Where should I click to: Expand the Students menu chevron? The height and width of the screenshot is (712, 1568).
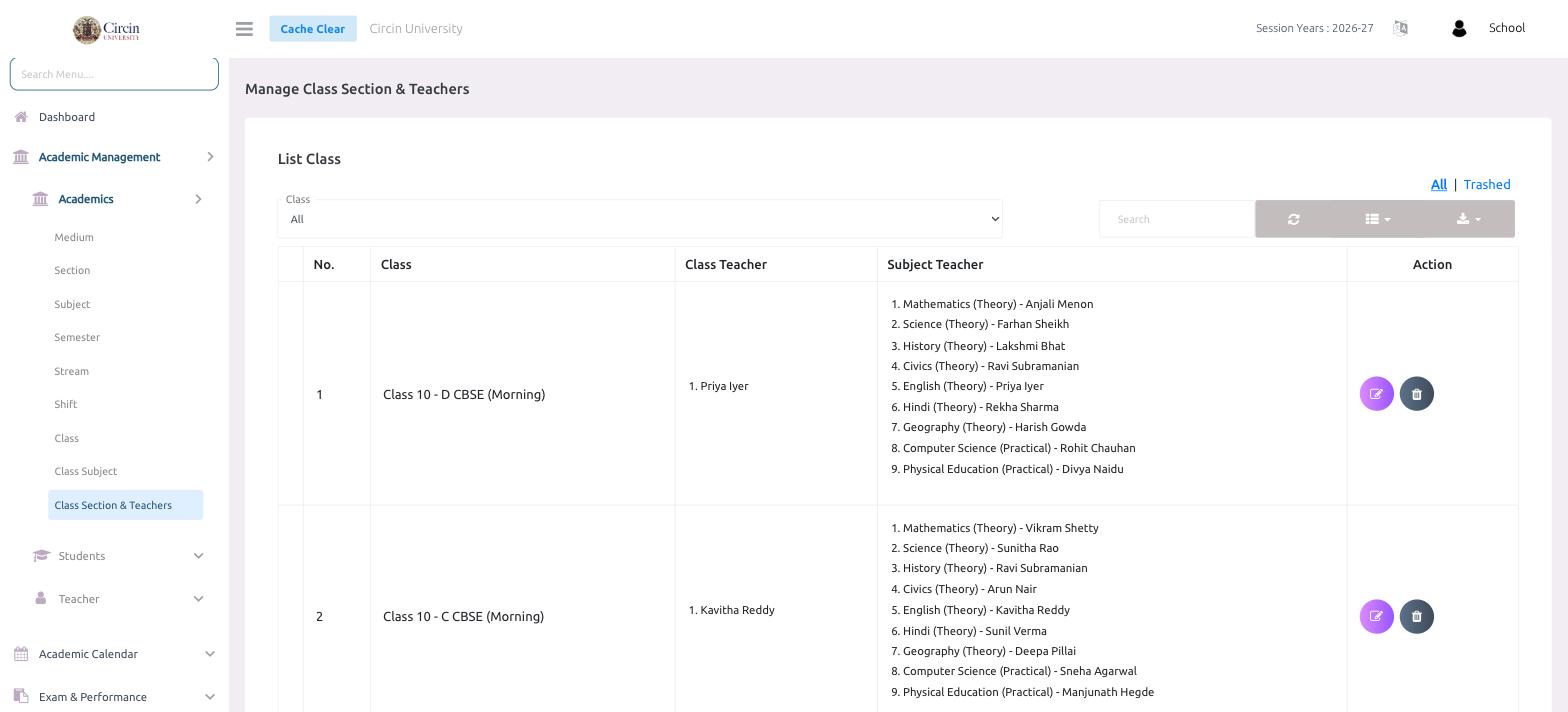[x=198, y=556]
